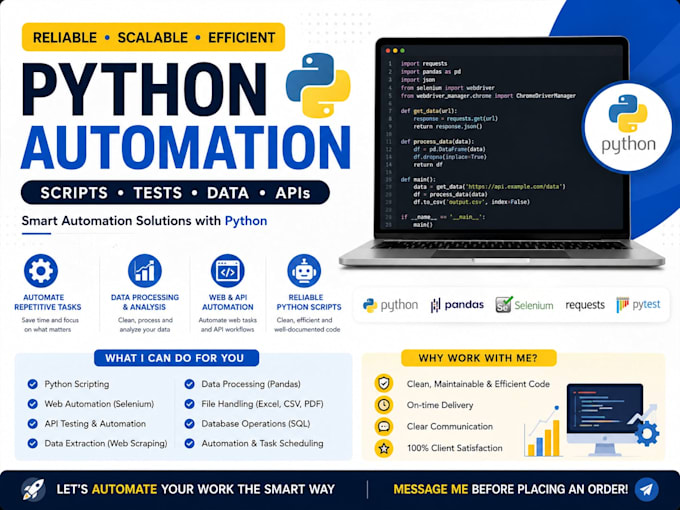This screenshot has width=680, height=510.
Task: Select the chart Data Processing & Analysis icon
Action: (x=145, y=271)
